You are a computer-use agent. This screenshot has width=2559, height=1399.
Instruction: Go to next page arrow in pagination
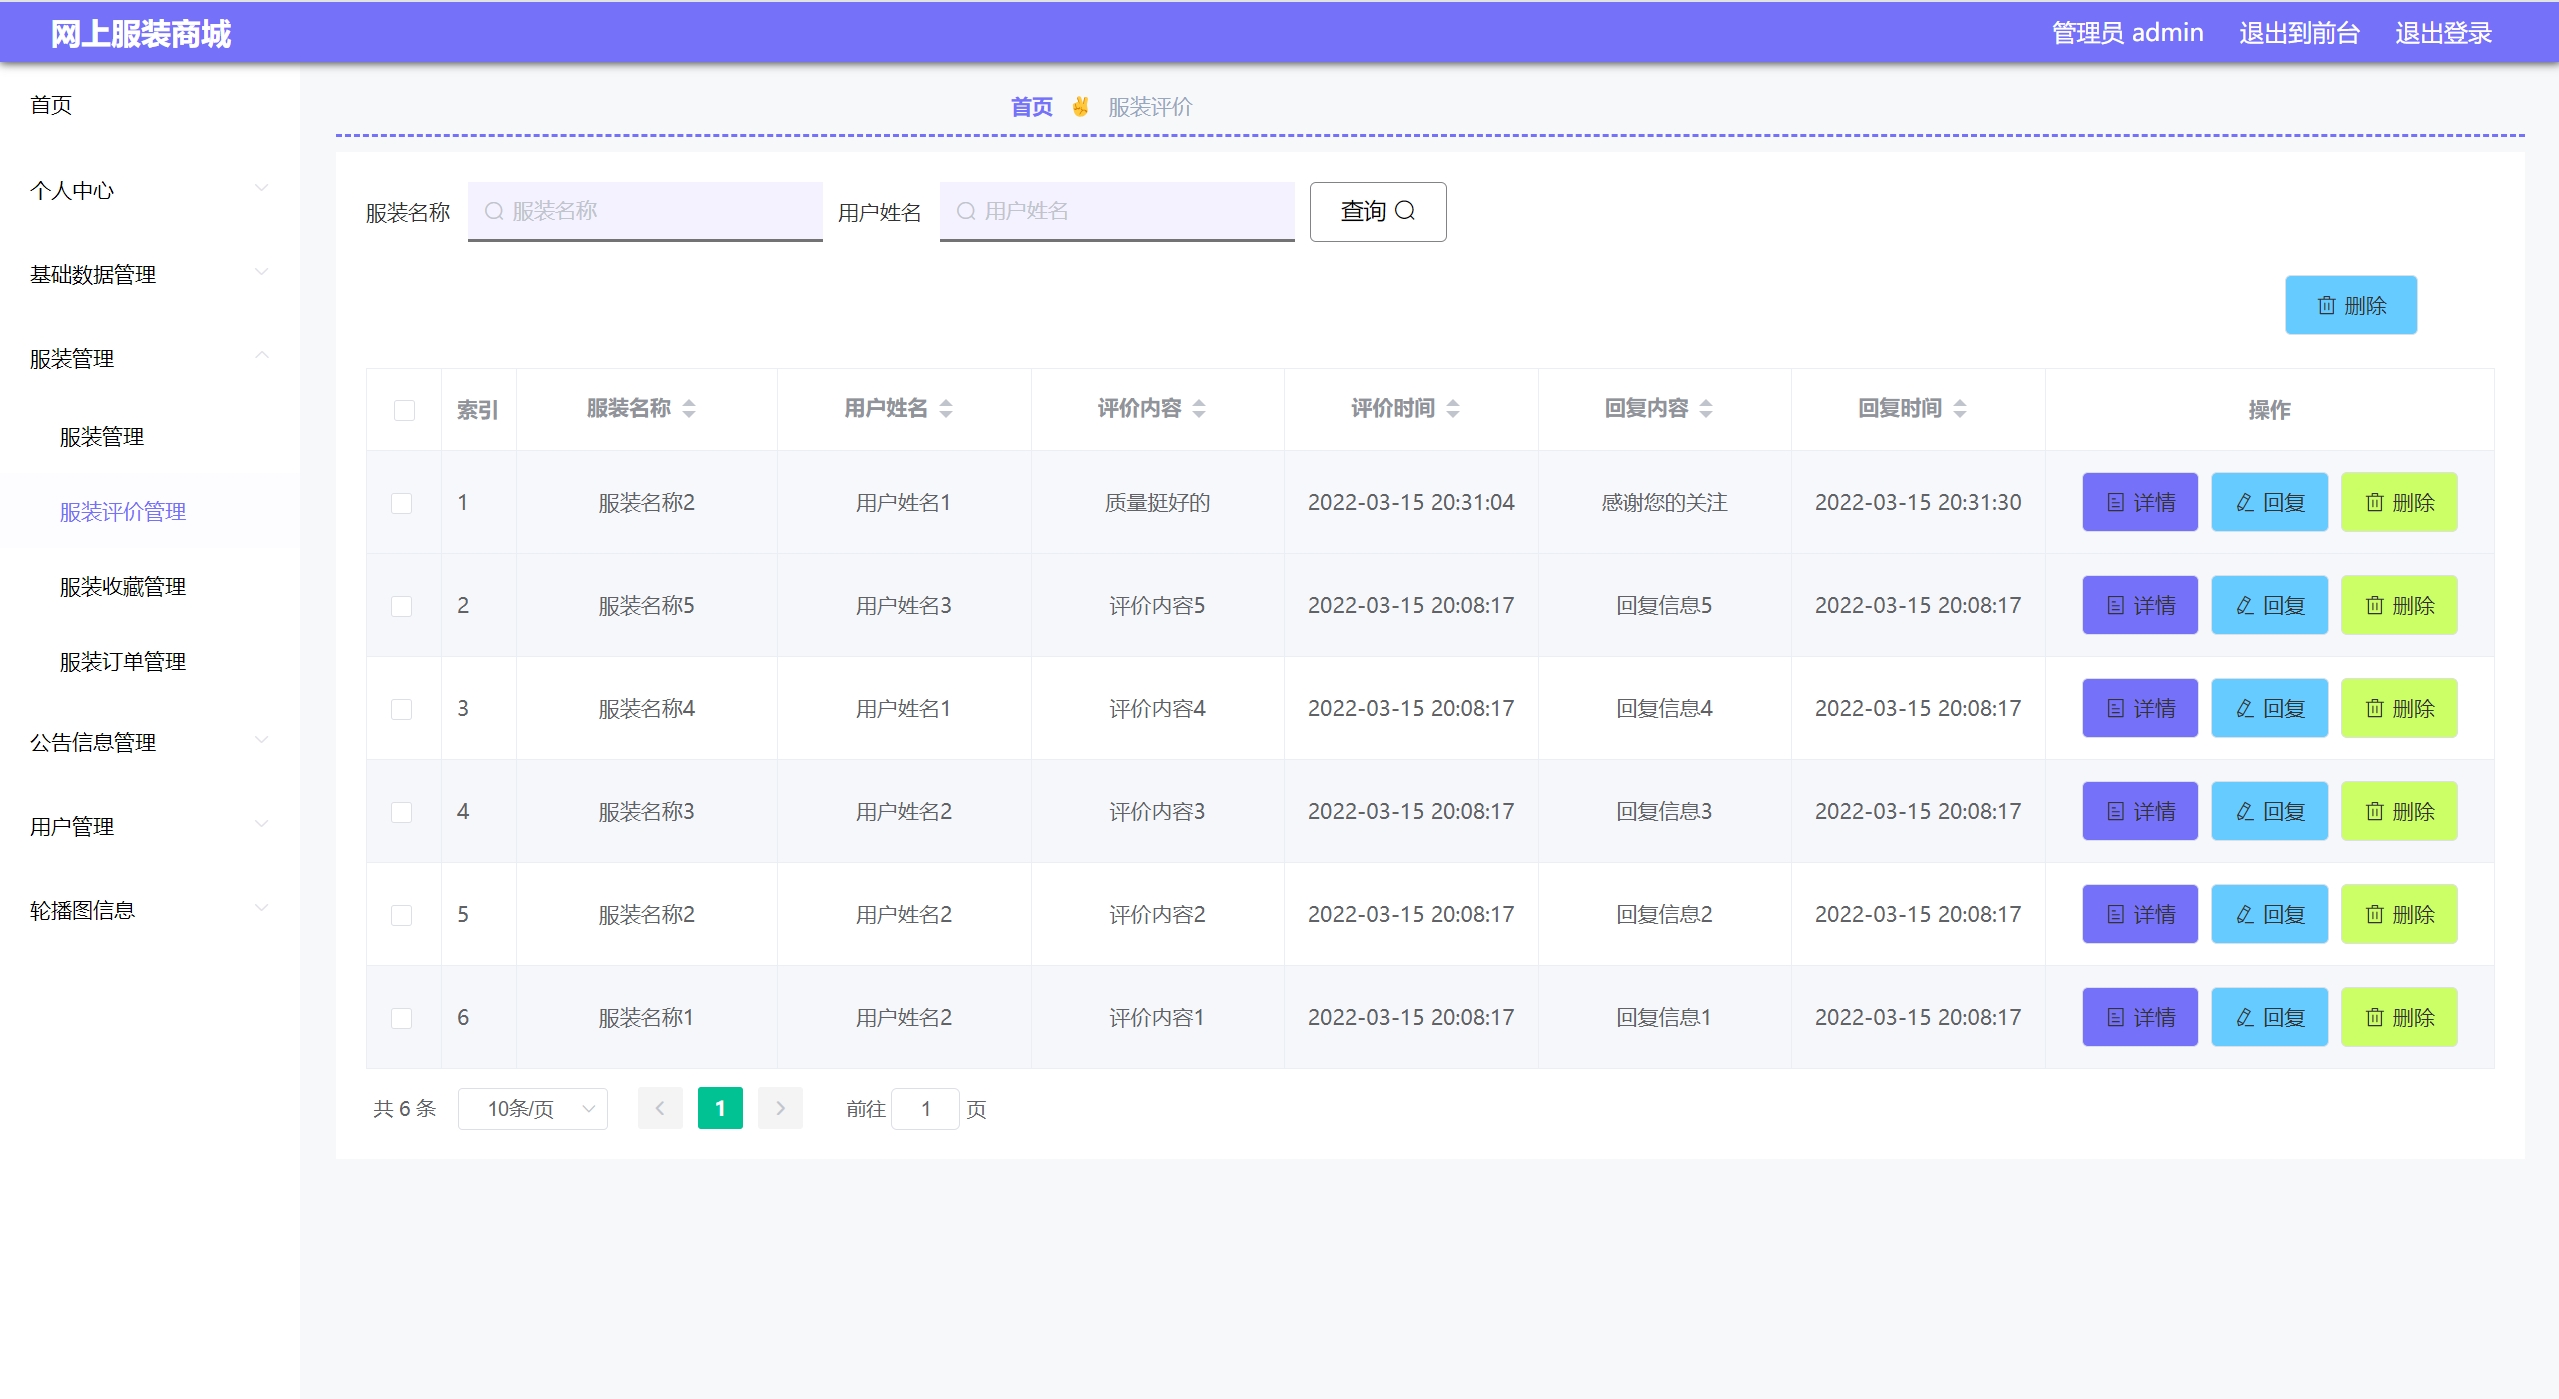780,1108
